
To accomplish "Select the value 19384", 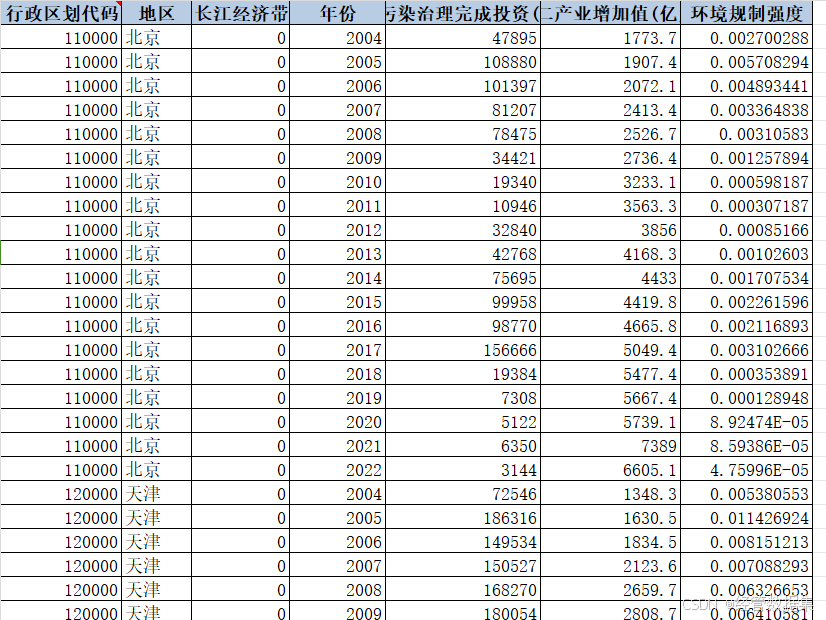I will (463, 373).
